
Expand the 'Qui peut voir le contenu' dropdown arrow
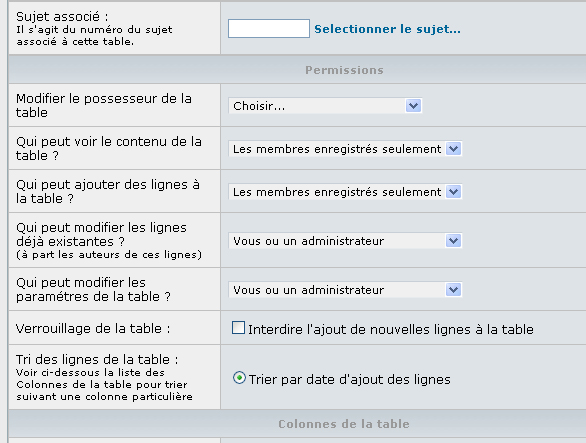[x=453, y=149]
